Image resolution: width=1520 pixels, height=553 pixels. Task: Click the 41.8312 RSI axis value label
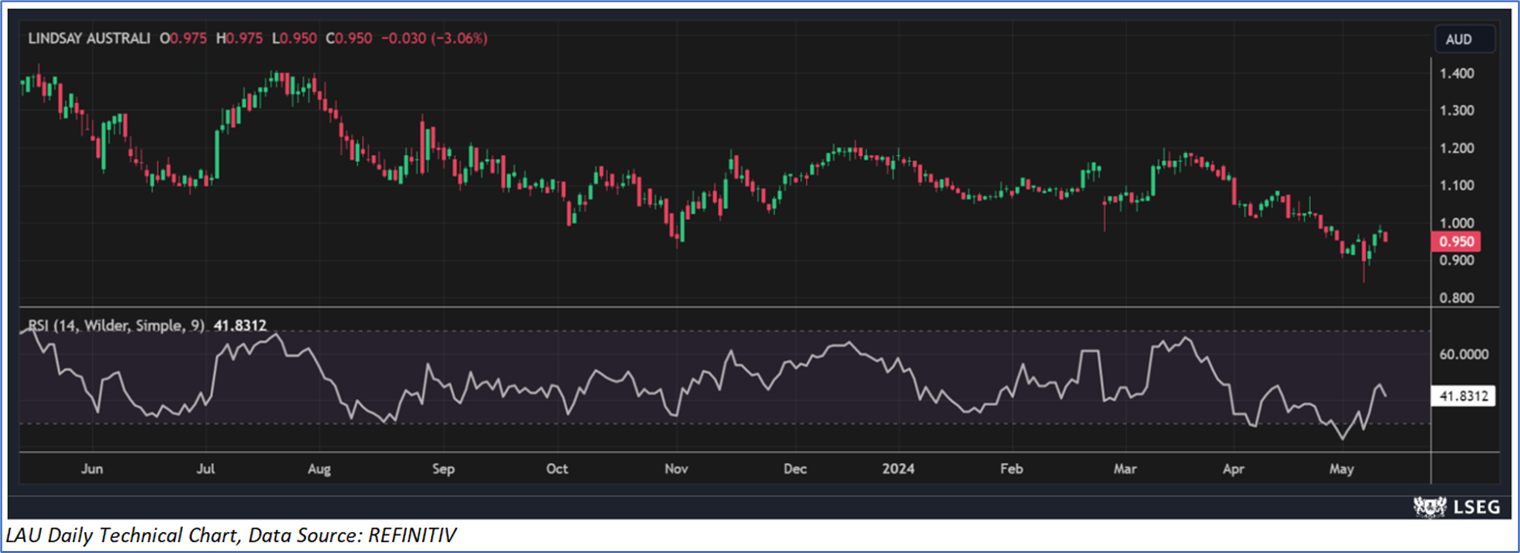pos(1464,396)
